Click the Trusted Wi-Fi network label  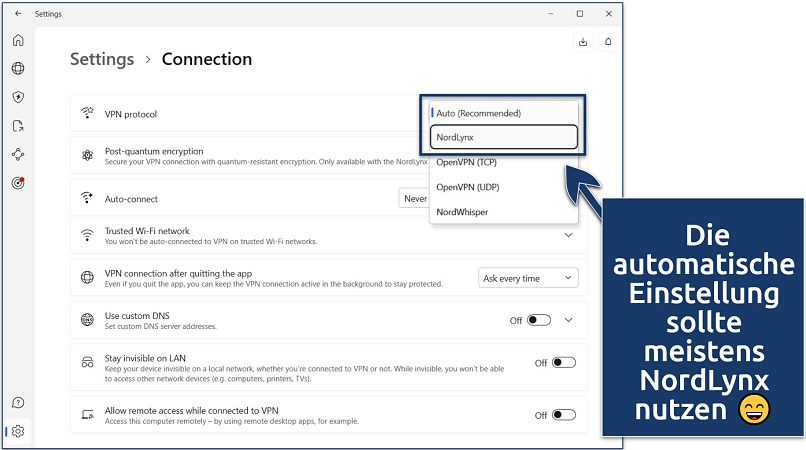pyautogui.click(x=147, y=231)
